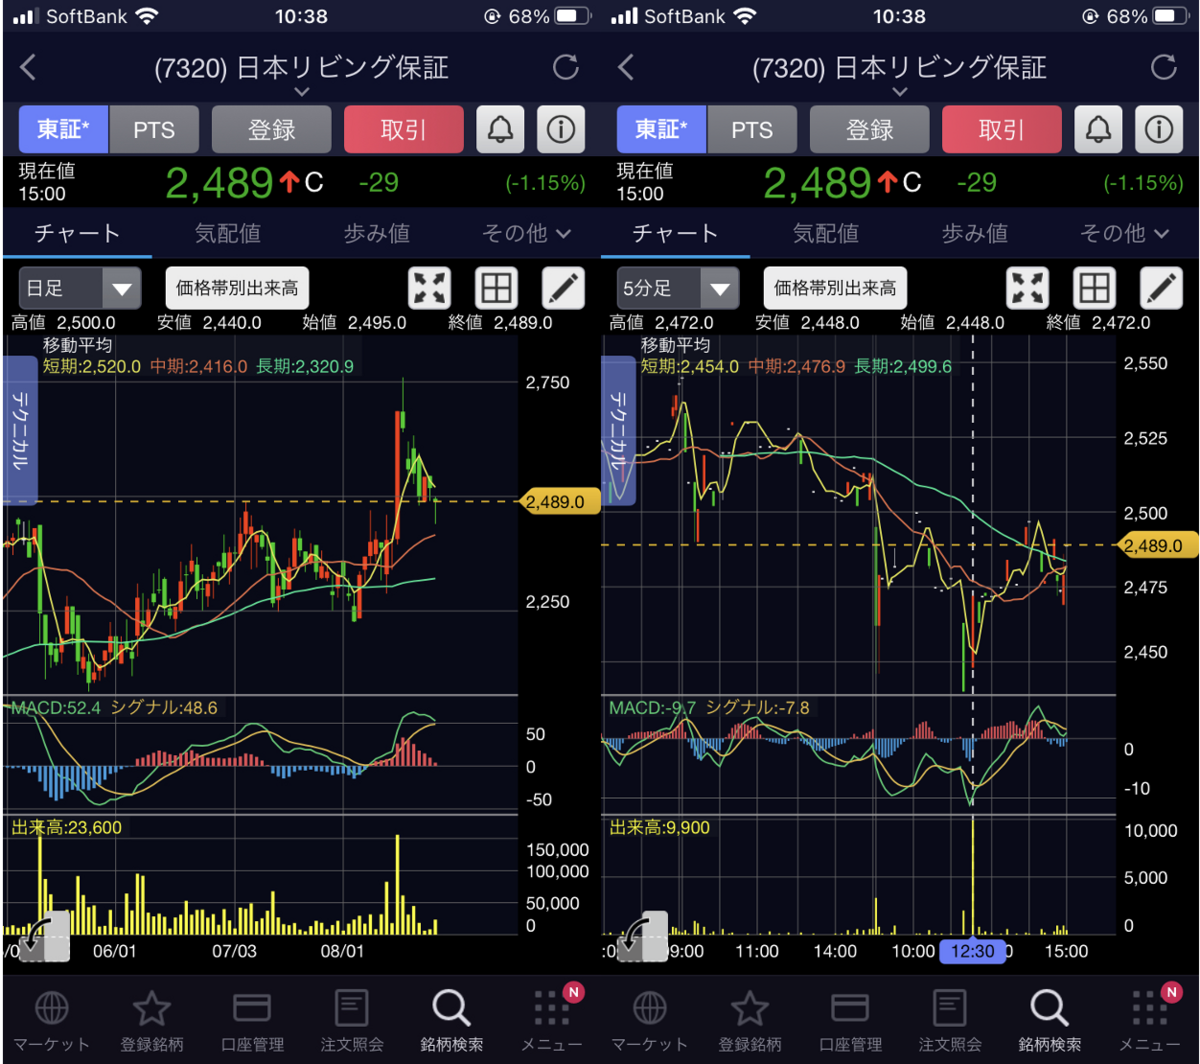The width and height of the screenshot is (1200, 1064).
Task: Select チャート tab in right screen
Action: click(x=675, y=233)
